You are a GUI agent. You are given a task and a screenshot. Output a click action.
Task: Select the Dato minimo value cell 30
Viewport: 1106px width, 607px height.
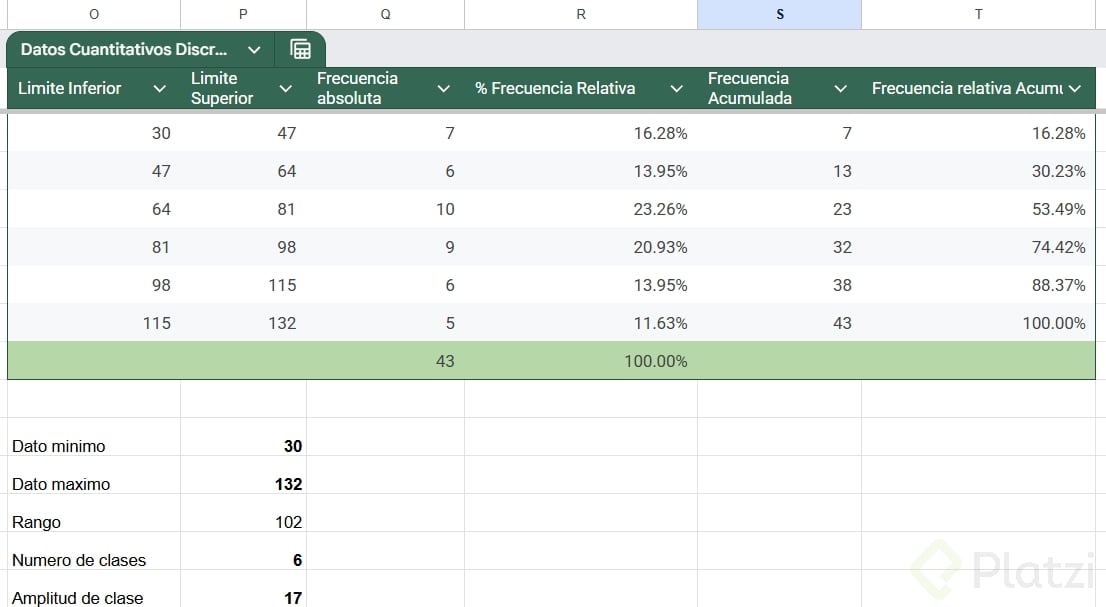click(244, 446)
